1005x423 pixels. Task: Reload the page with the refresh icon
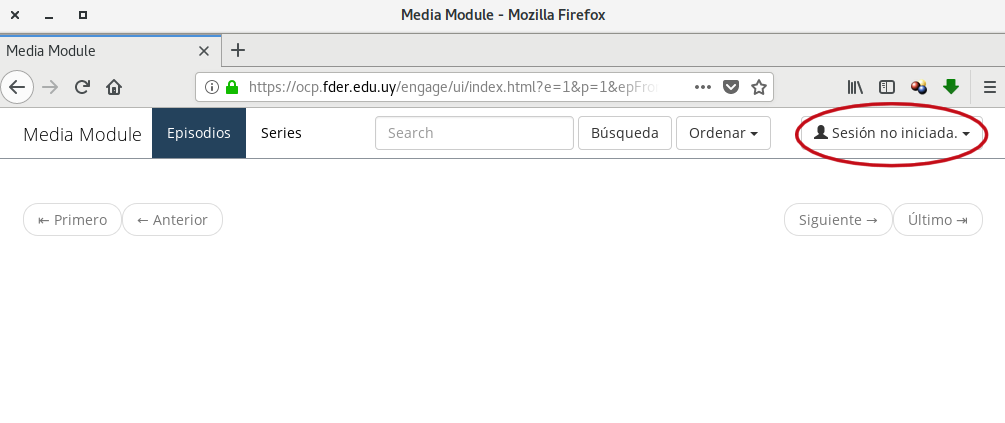tap(82, 87)
